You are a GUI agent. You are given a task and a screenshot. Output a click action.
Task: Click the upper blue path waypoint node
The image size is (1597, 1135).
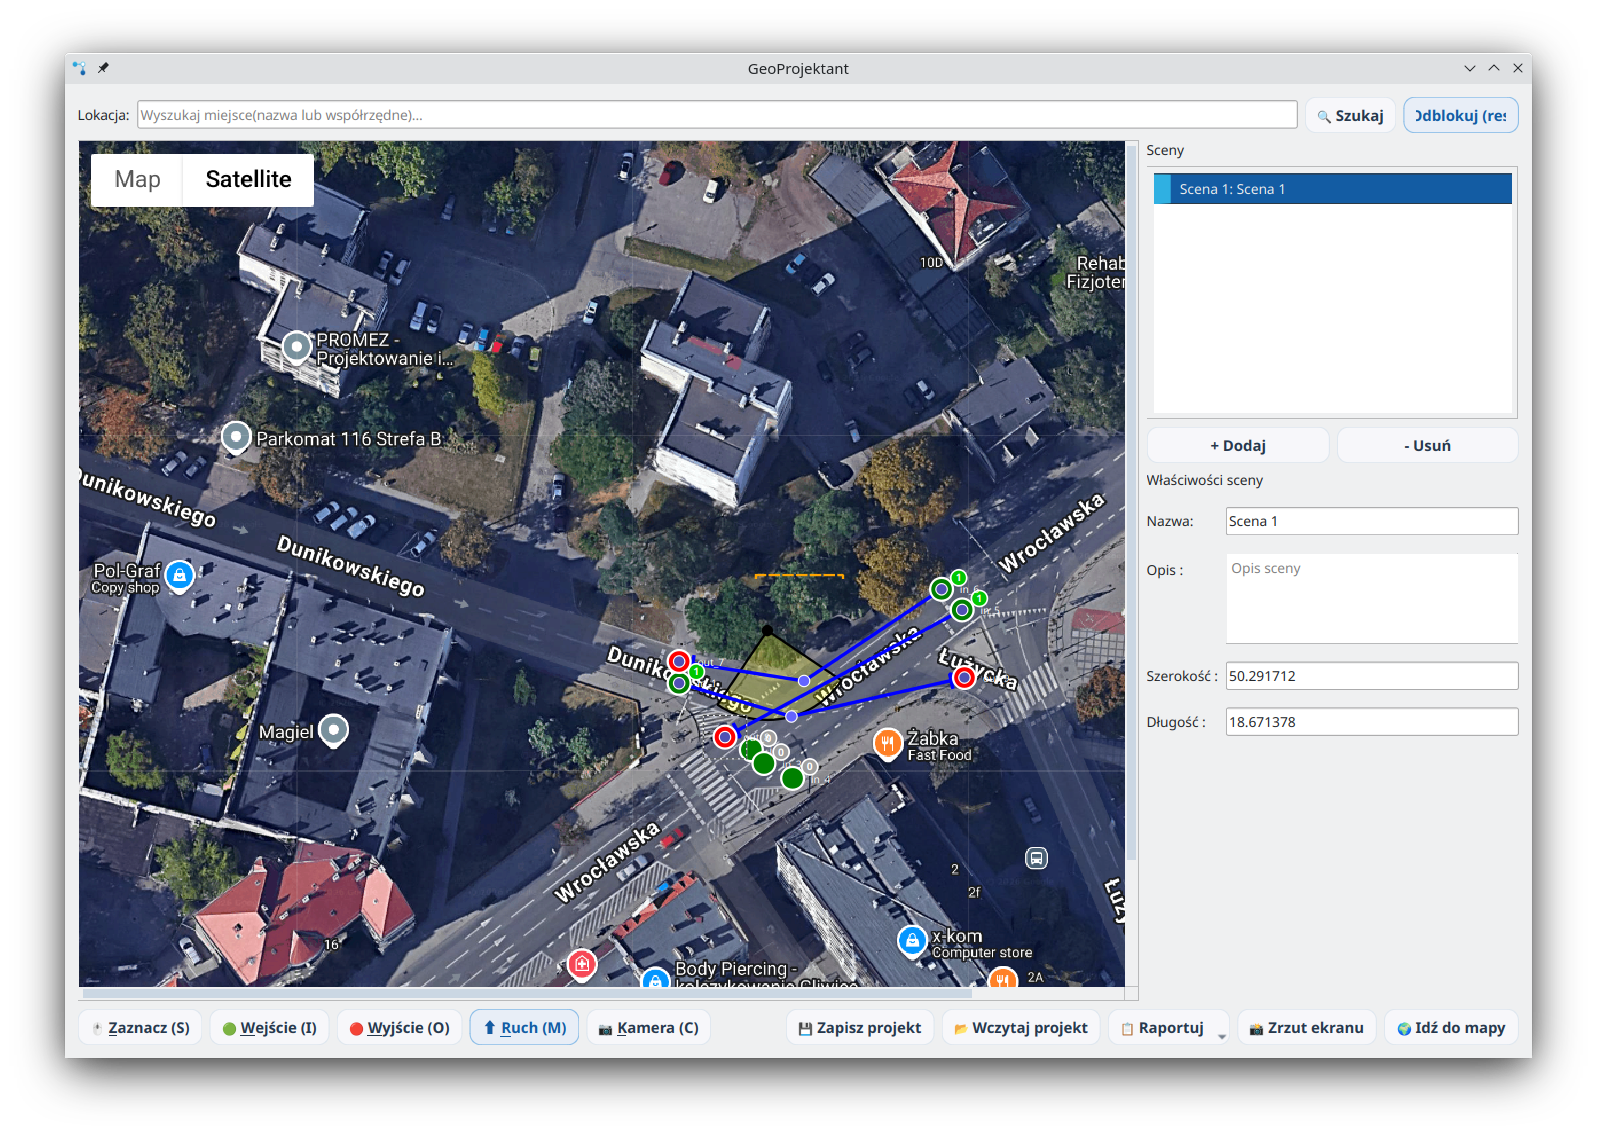(x=804, y=681)
